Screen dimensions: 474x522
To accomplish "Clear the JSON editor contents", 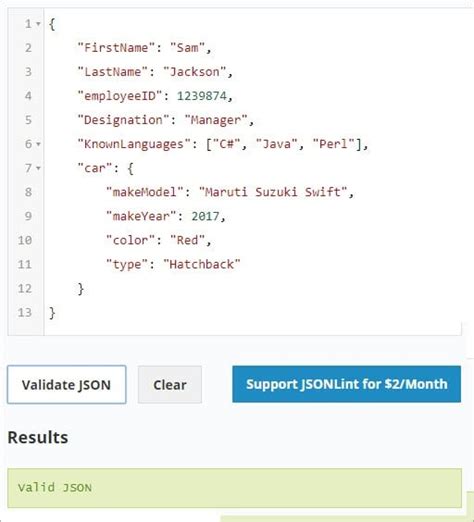I will coord(170,385).
